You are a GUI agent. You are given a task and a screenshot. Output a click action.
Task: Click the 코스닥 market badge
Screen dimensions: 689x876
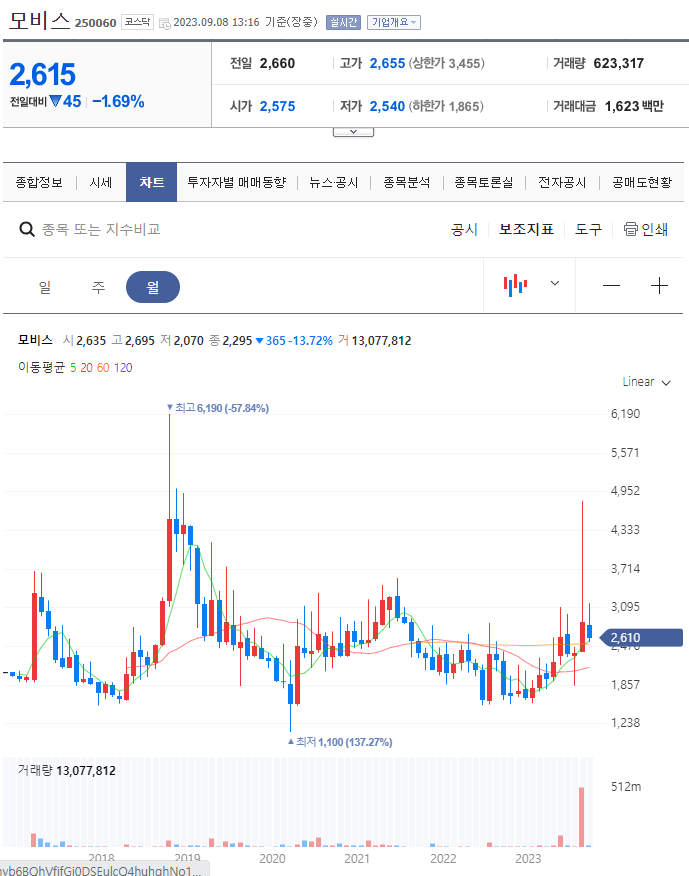pyautogui.click(x=137, y=22)
